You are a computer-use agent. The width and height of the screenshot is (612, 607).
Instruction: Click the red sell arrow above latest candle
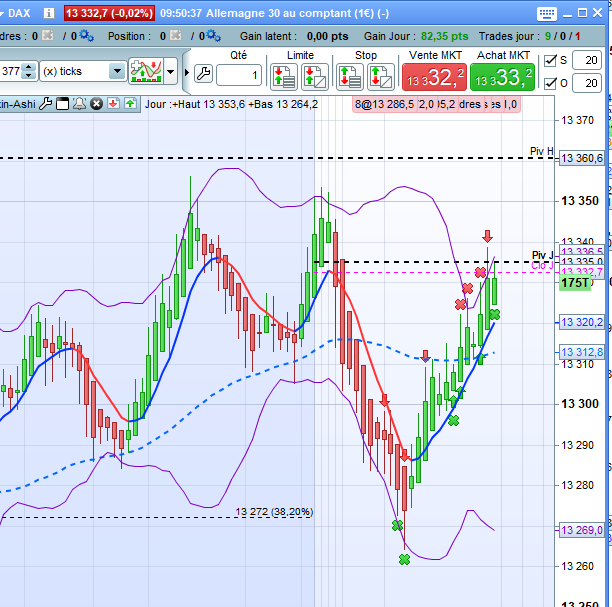tap(487, 236)
